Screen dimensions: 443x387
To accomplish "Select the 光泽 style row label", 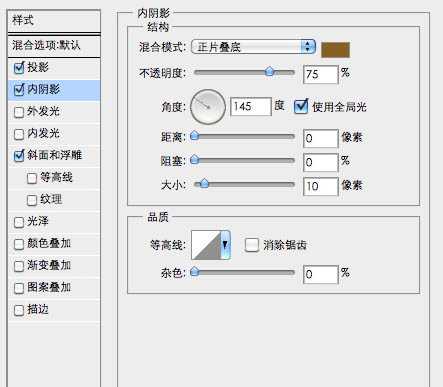I will pyautogui.click(x=38, y=222).
